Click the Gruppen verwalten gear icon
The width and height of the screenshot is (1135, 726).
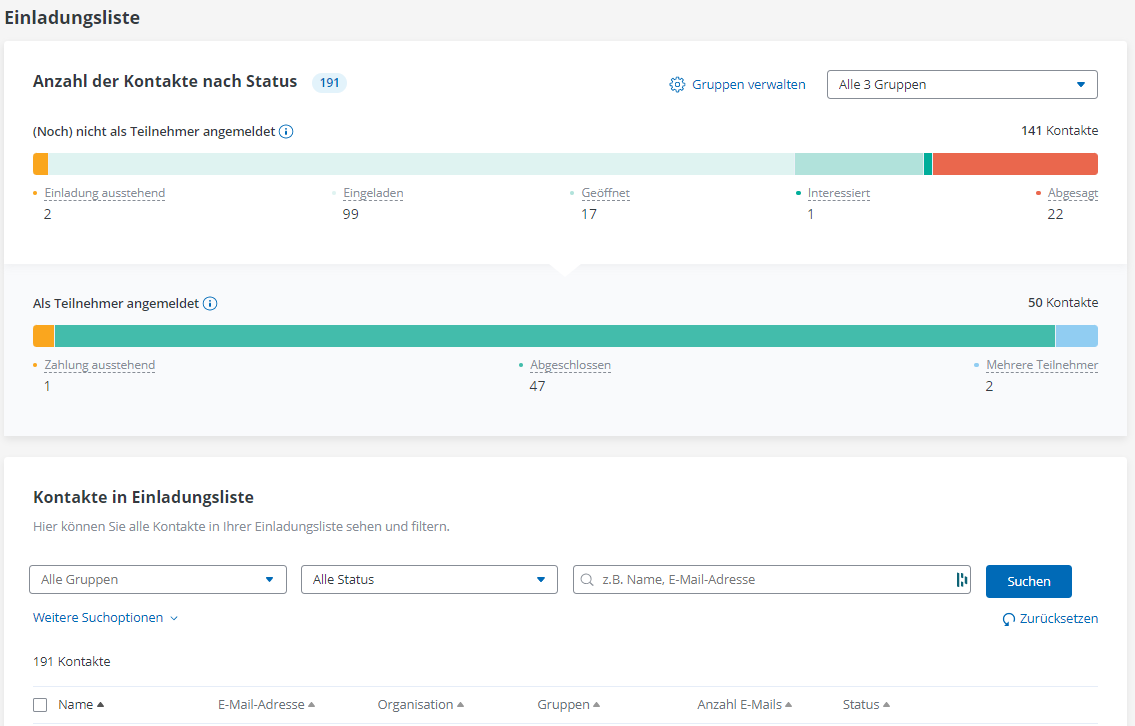[677, 85]
